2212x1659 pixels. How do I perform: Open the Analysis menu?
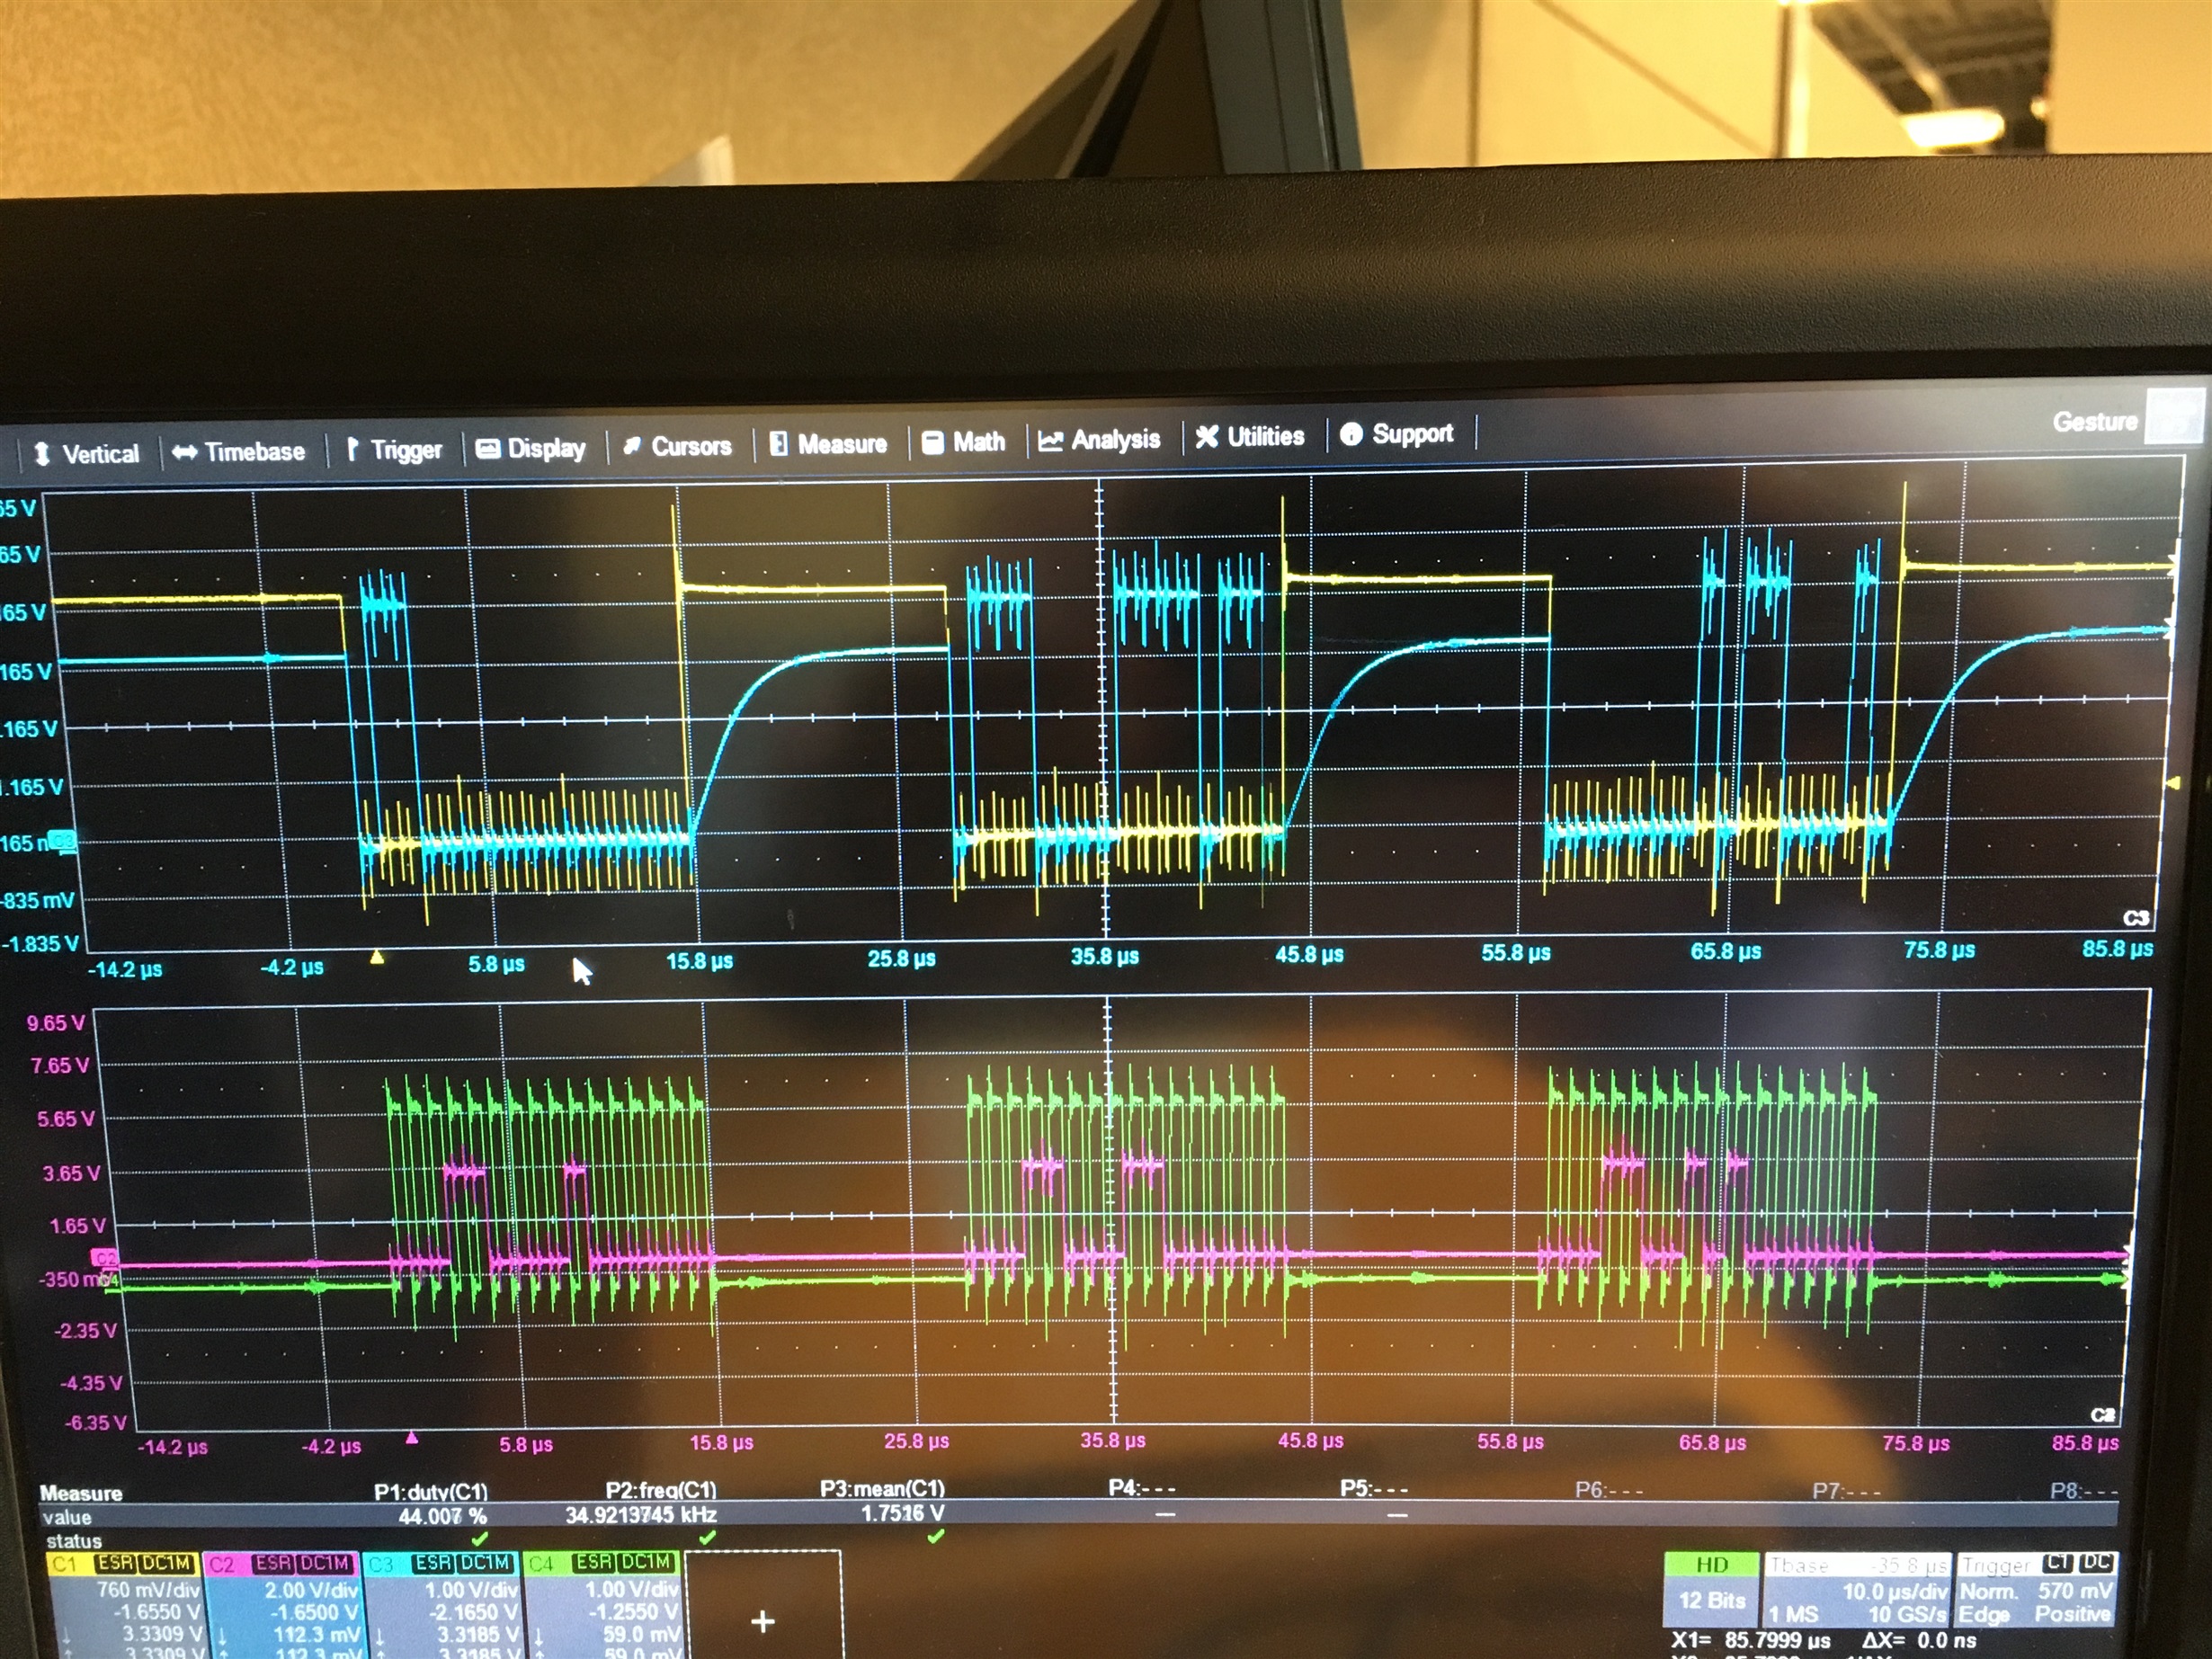pos(1099,440)
